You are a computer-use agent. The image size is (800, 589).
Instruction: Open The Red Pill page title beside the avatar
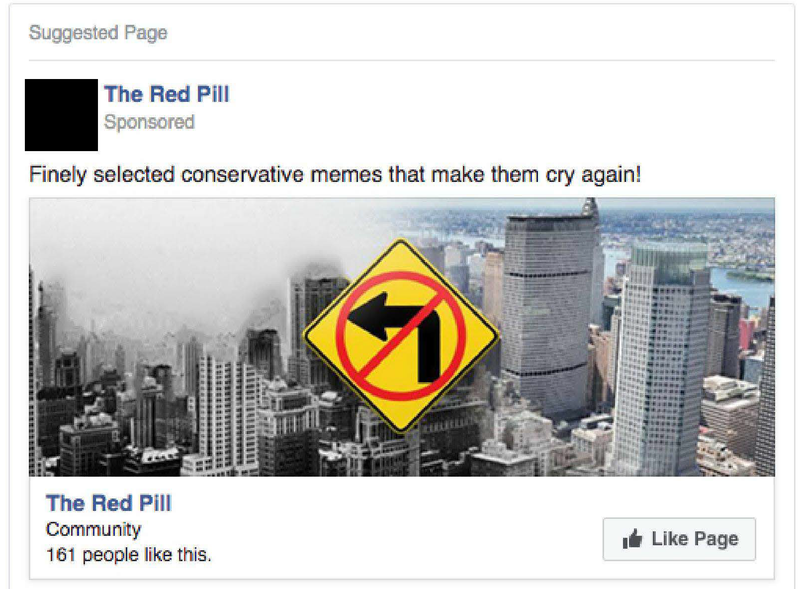tap(167, 94)
